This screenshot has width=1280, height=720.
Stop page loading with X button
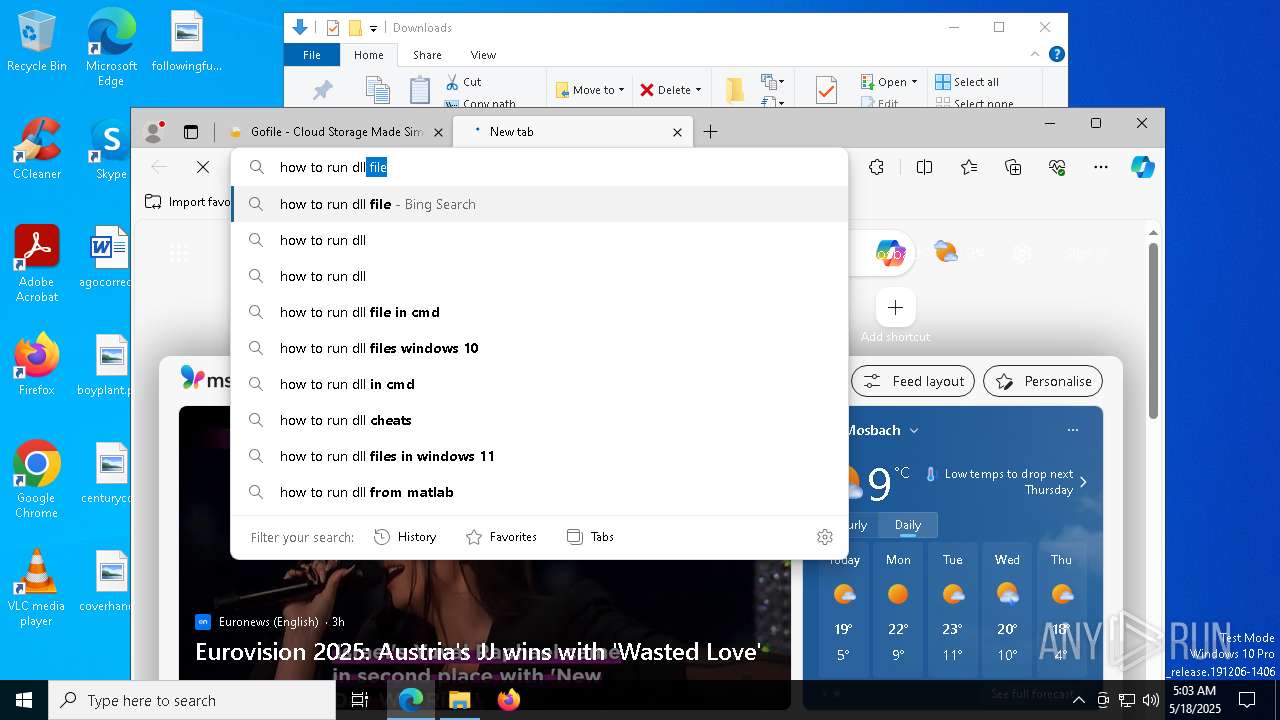203,167
